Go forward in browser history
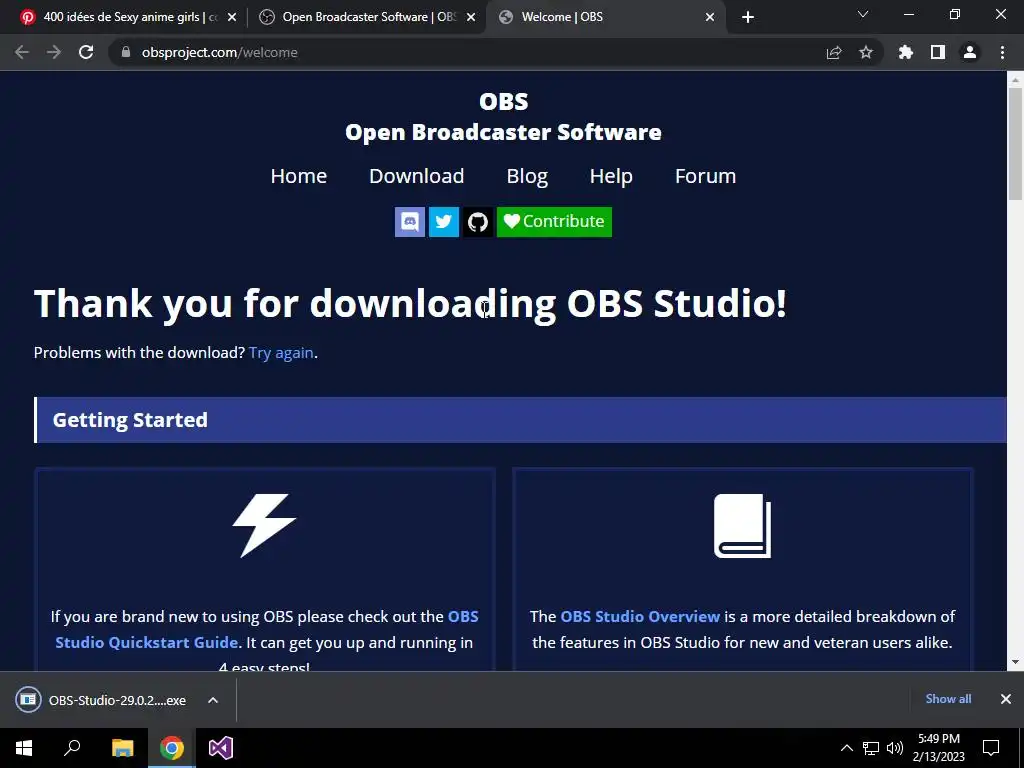The image size is (1024, 768). click(x=54, y=52)
